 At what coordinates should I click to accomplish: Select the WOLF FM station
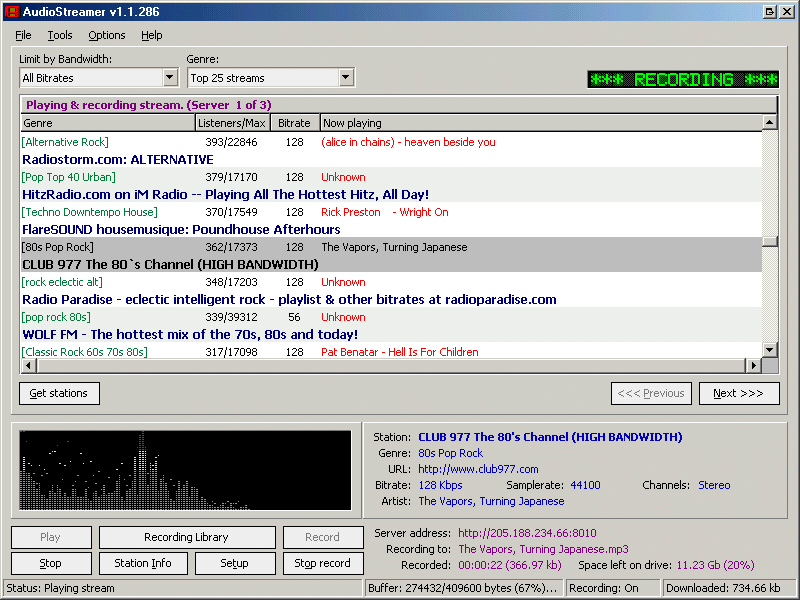click(190, 335)
